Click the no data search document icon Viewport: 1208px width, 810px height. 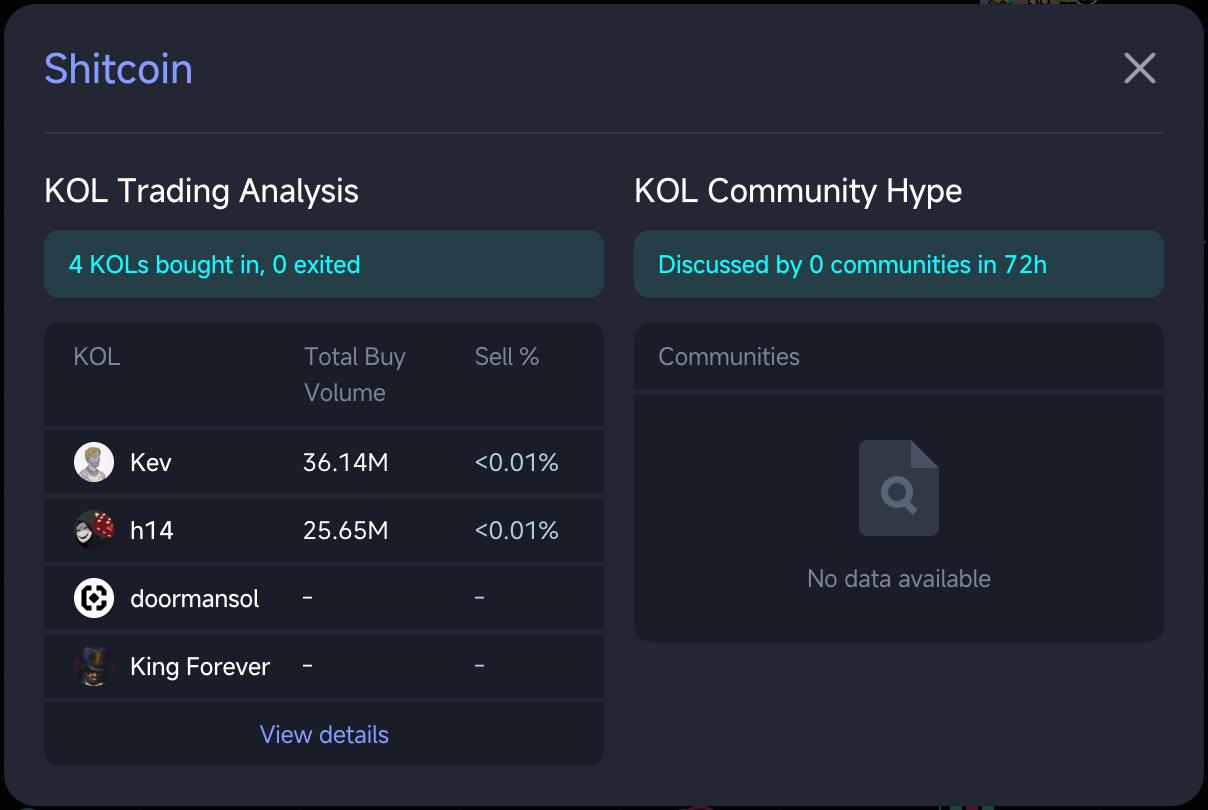coord(898,488)
